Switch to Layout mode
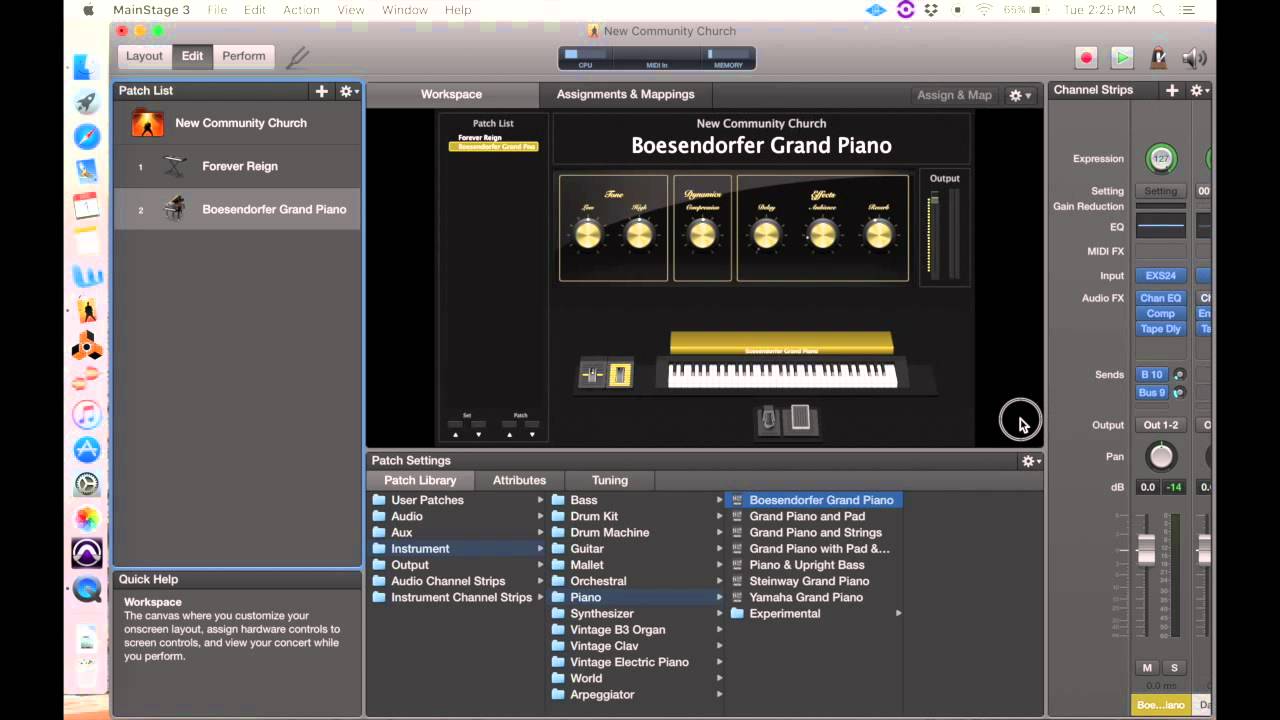Screen dimensions: 1280x720 click(145, 56)
